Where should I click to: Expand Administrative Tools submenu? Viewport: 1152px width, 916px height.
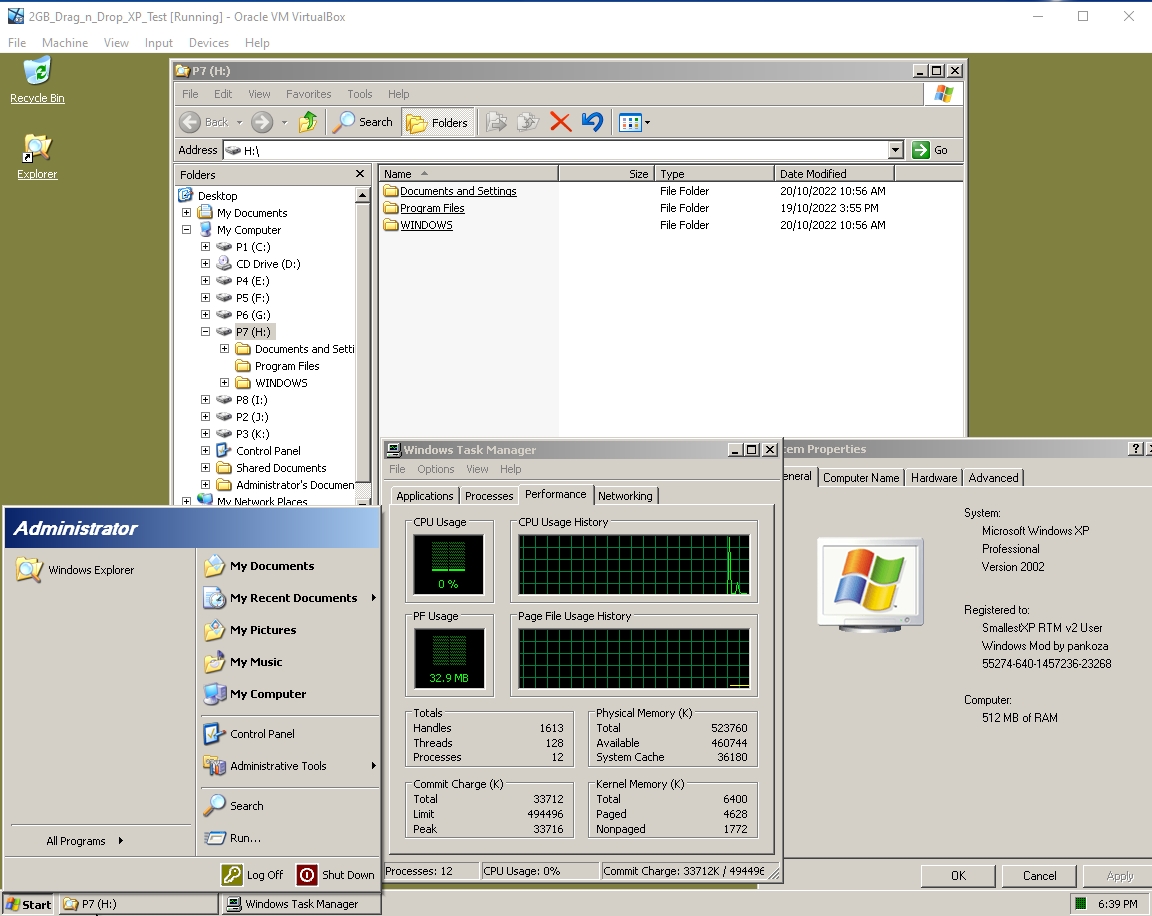(x=290, y=765)
